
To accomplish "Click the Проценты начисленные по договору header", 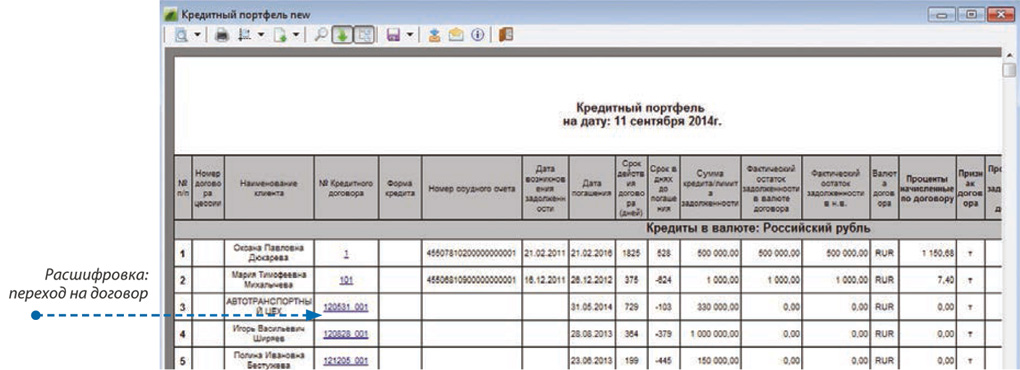I will [x=928, y=188].
